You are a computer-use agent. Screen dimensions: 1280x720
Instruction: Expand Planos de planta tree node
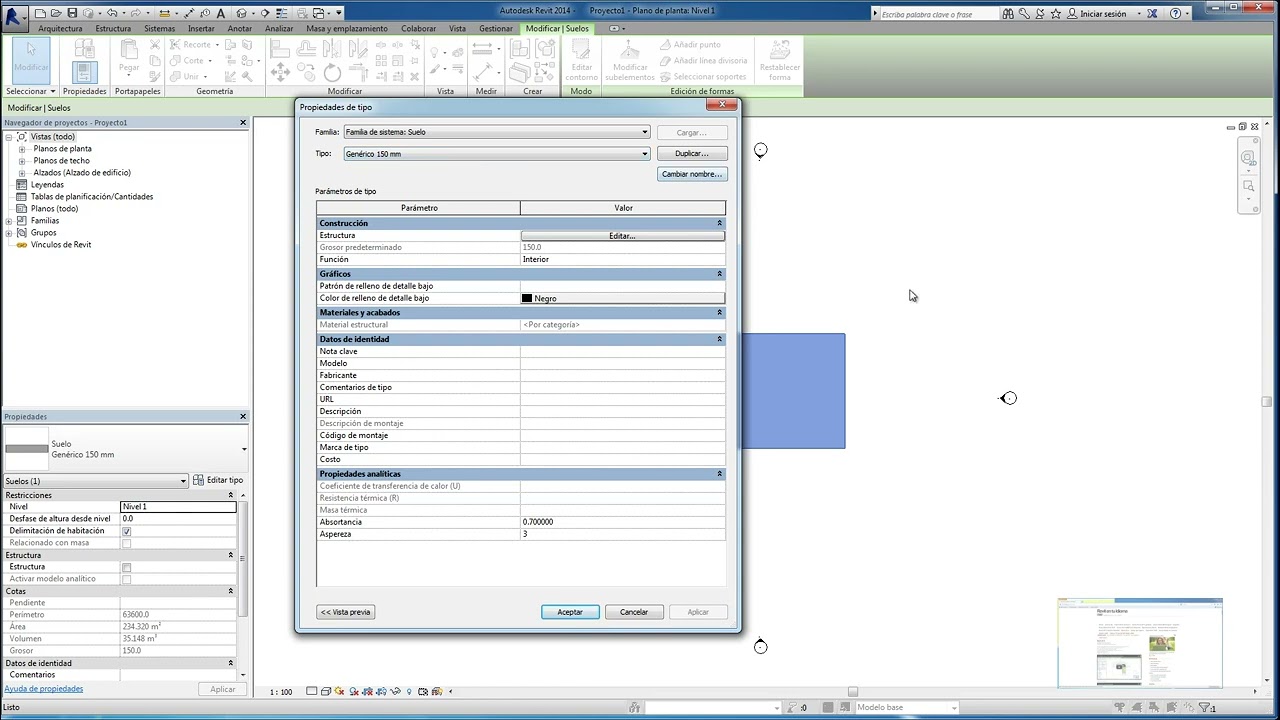point(22,149)
